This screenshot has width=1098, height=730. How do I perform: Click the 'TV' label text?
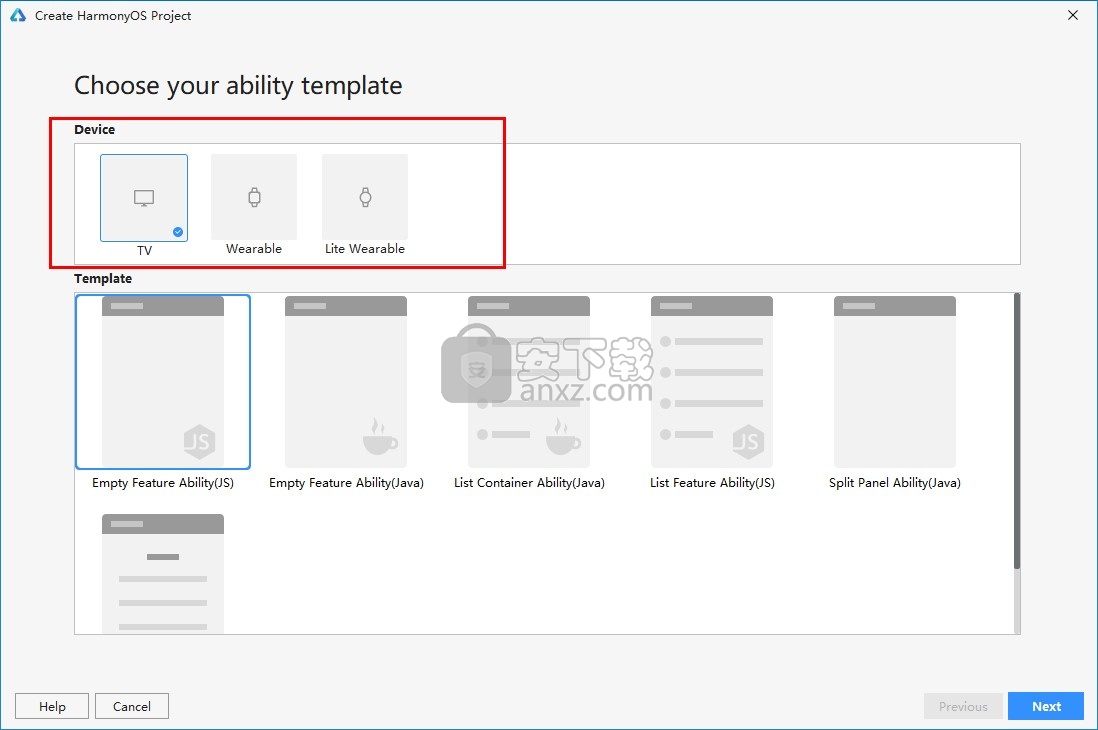coord(144,250)
